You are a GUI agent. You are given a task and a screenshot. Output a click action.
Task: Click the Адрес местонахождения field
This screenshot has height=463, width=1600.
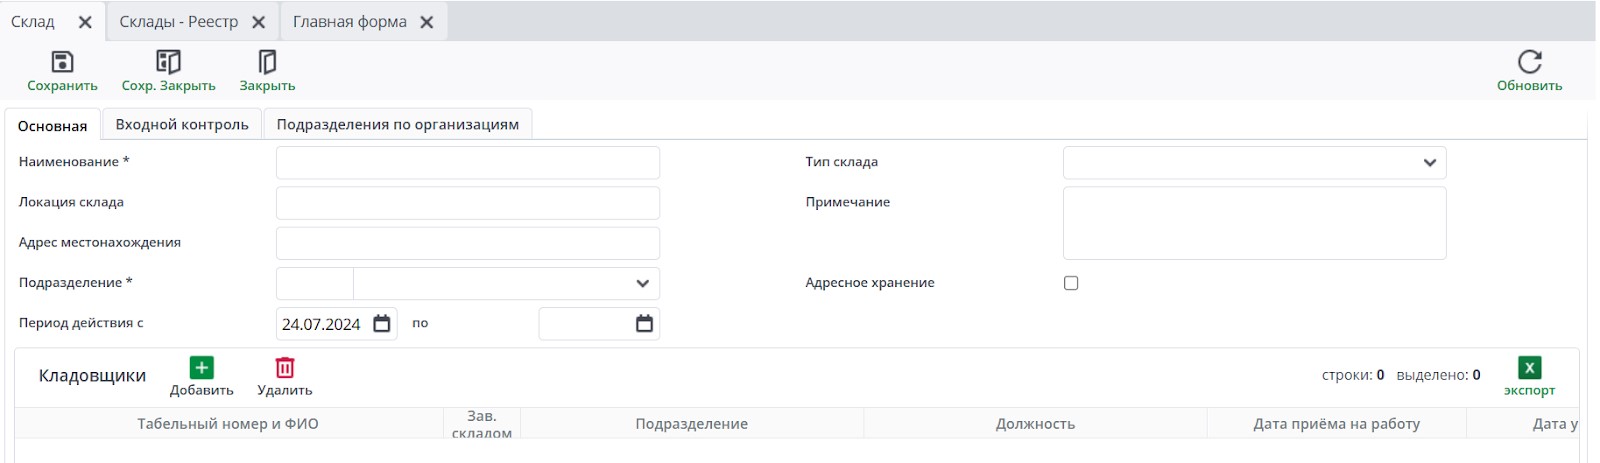467,243
